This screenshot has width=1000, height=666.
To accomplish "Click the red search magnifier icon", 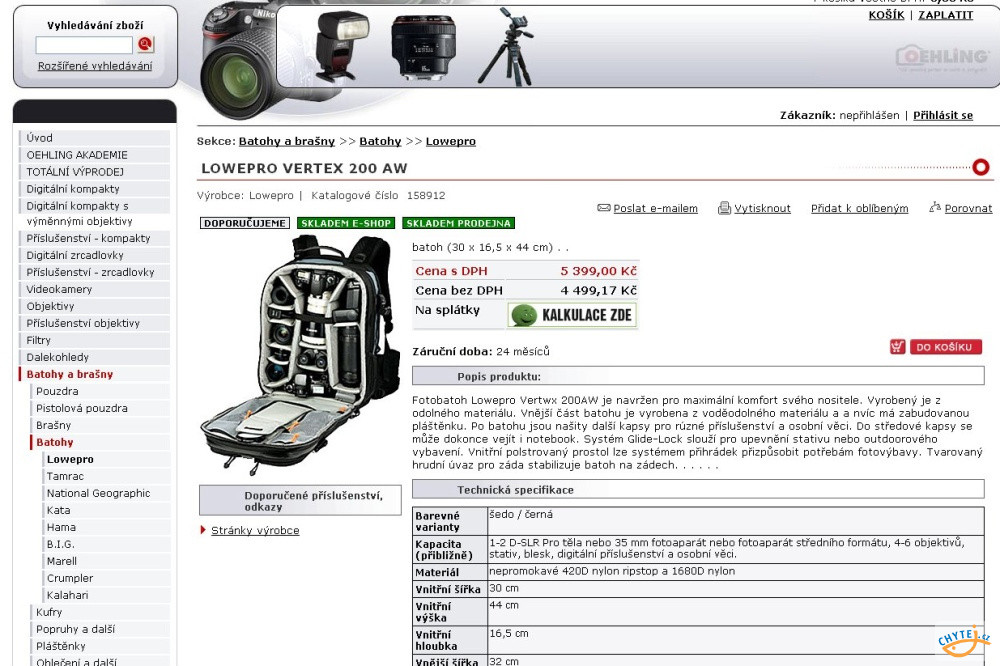I will (x=145, y=45).
